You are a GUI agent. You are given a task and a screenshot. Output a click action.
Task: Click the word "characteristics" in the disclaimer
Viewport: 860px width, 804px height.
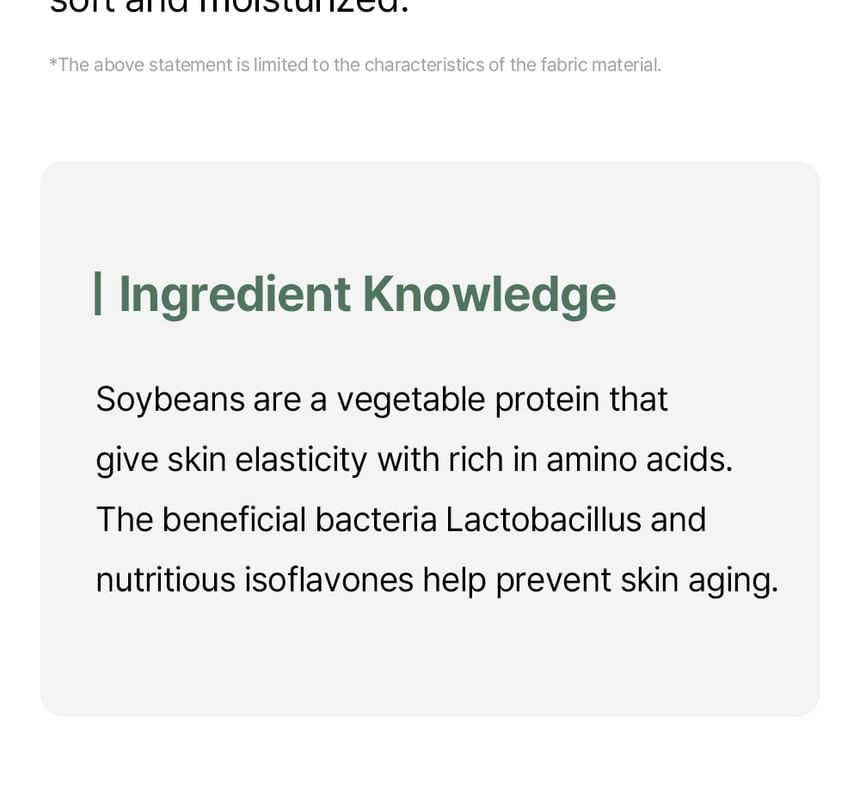(x=424, y=65)
